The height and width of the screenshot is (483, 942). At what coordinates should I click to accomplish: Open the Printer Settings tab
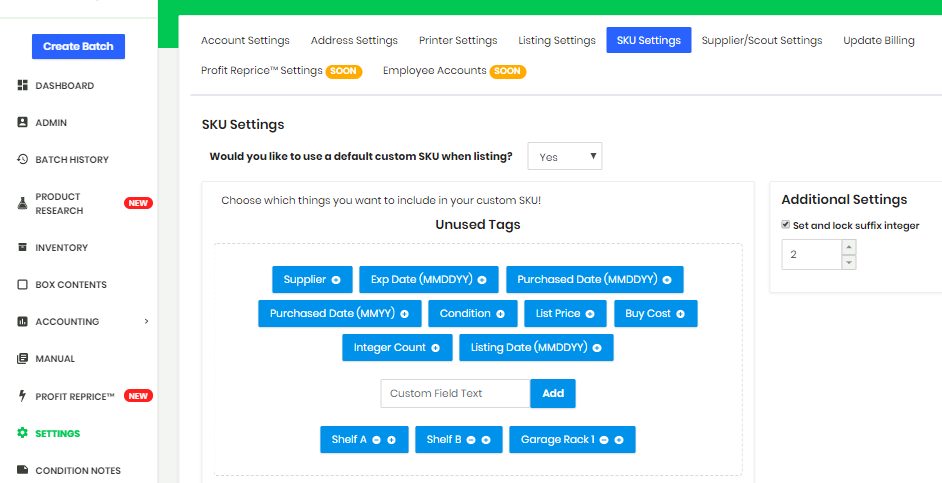pos(458,40)
